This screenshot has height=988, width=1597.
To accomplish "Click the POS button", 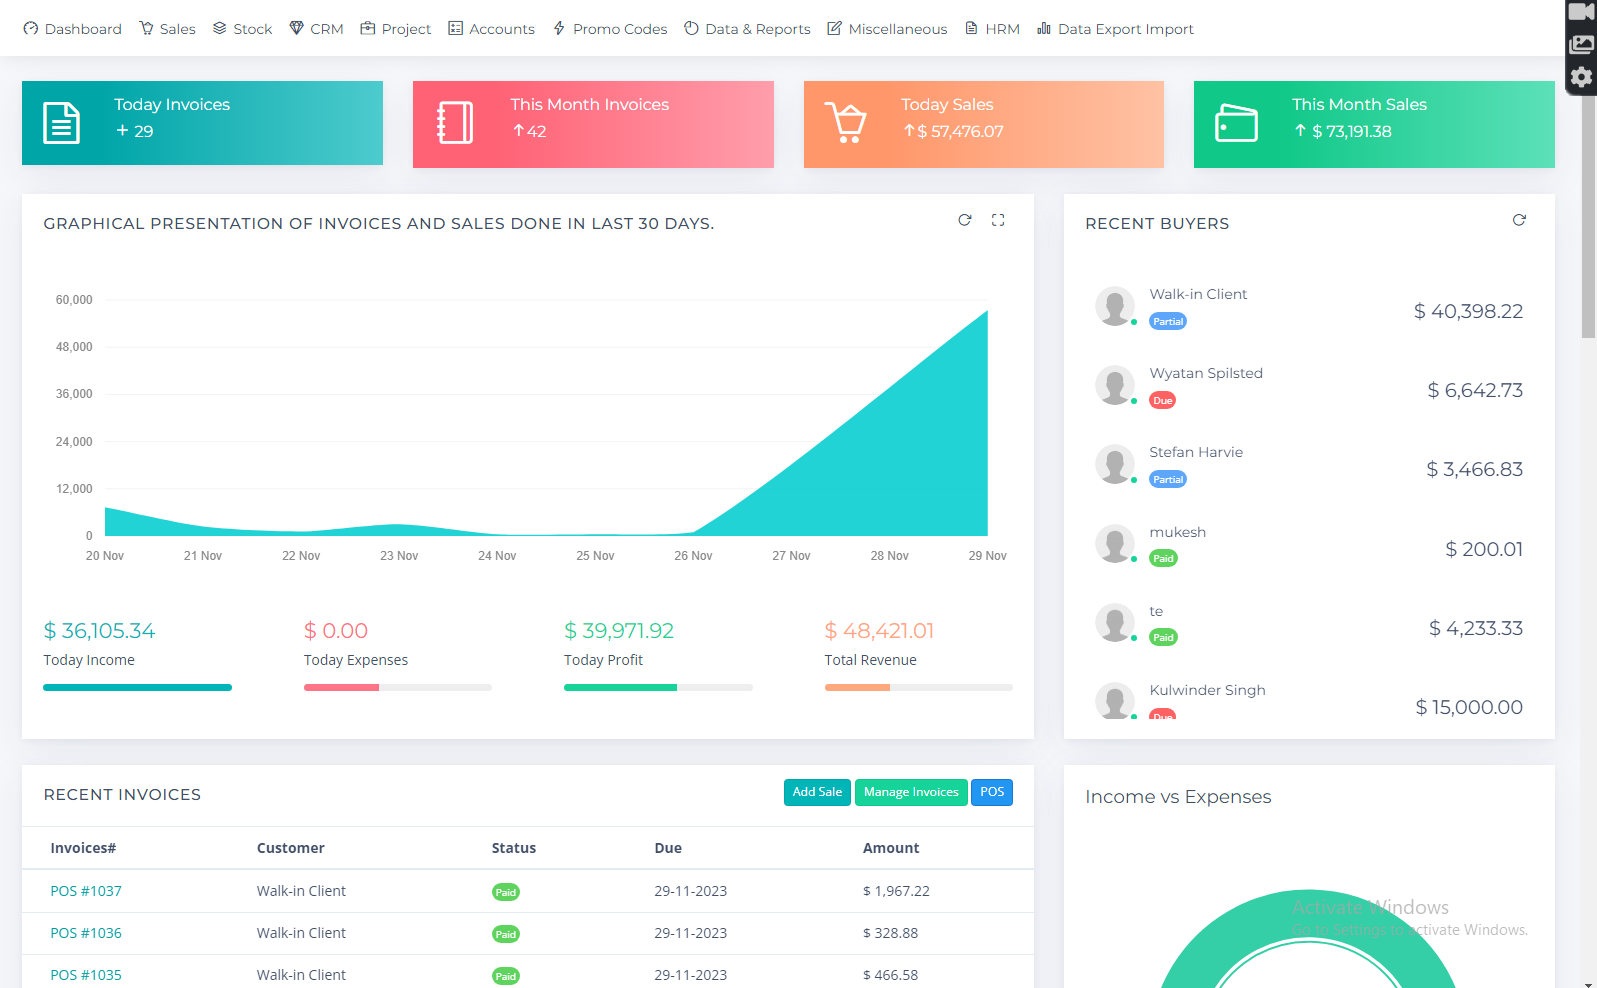I will 992,792.
